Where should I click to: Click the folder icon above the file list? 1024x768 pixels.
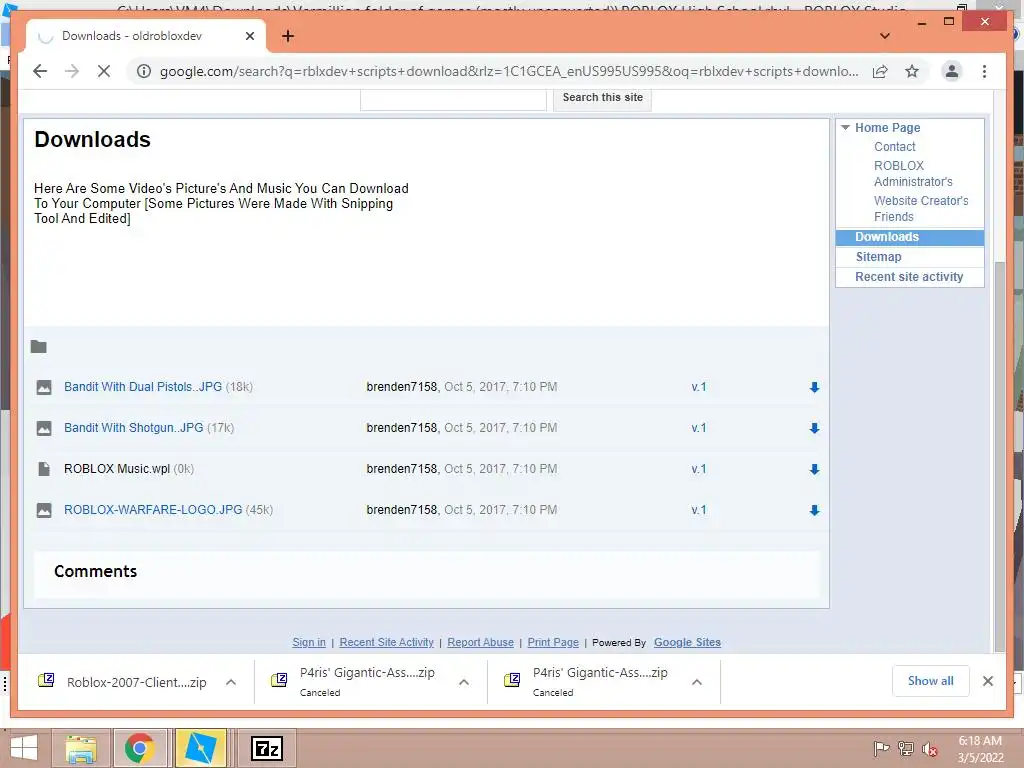39,347
